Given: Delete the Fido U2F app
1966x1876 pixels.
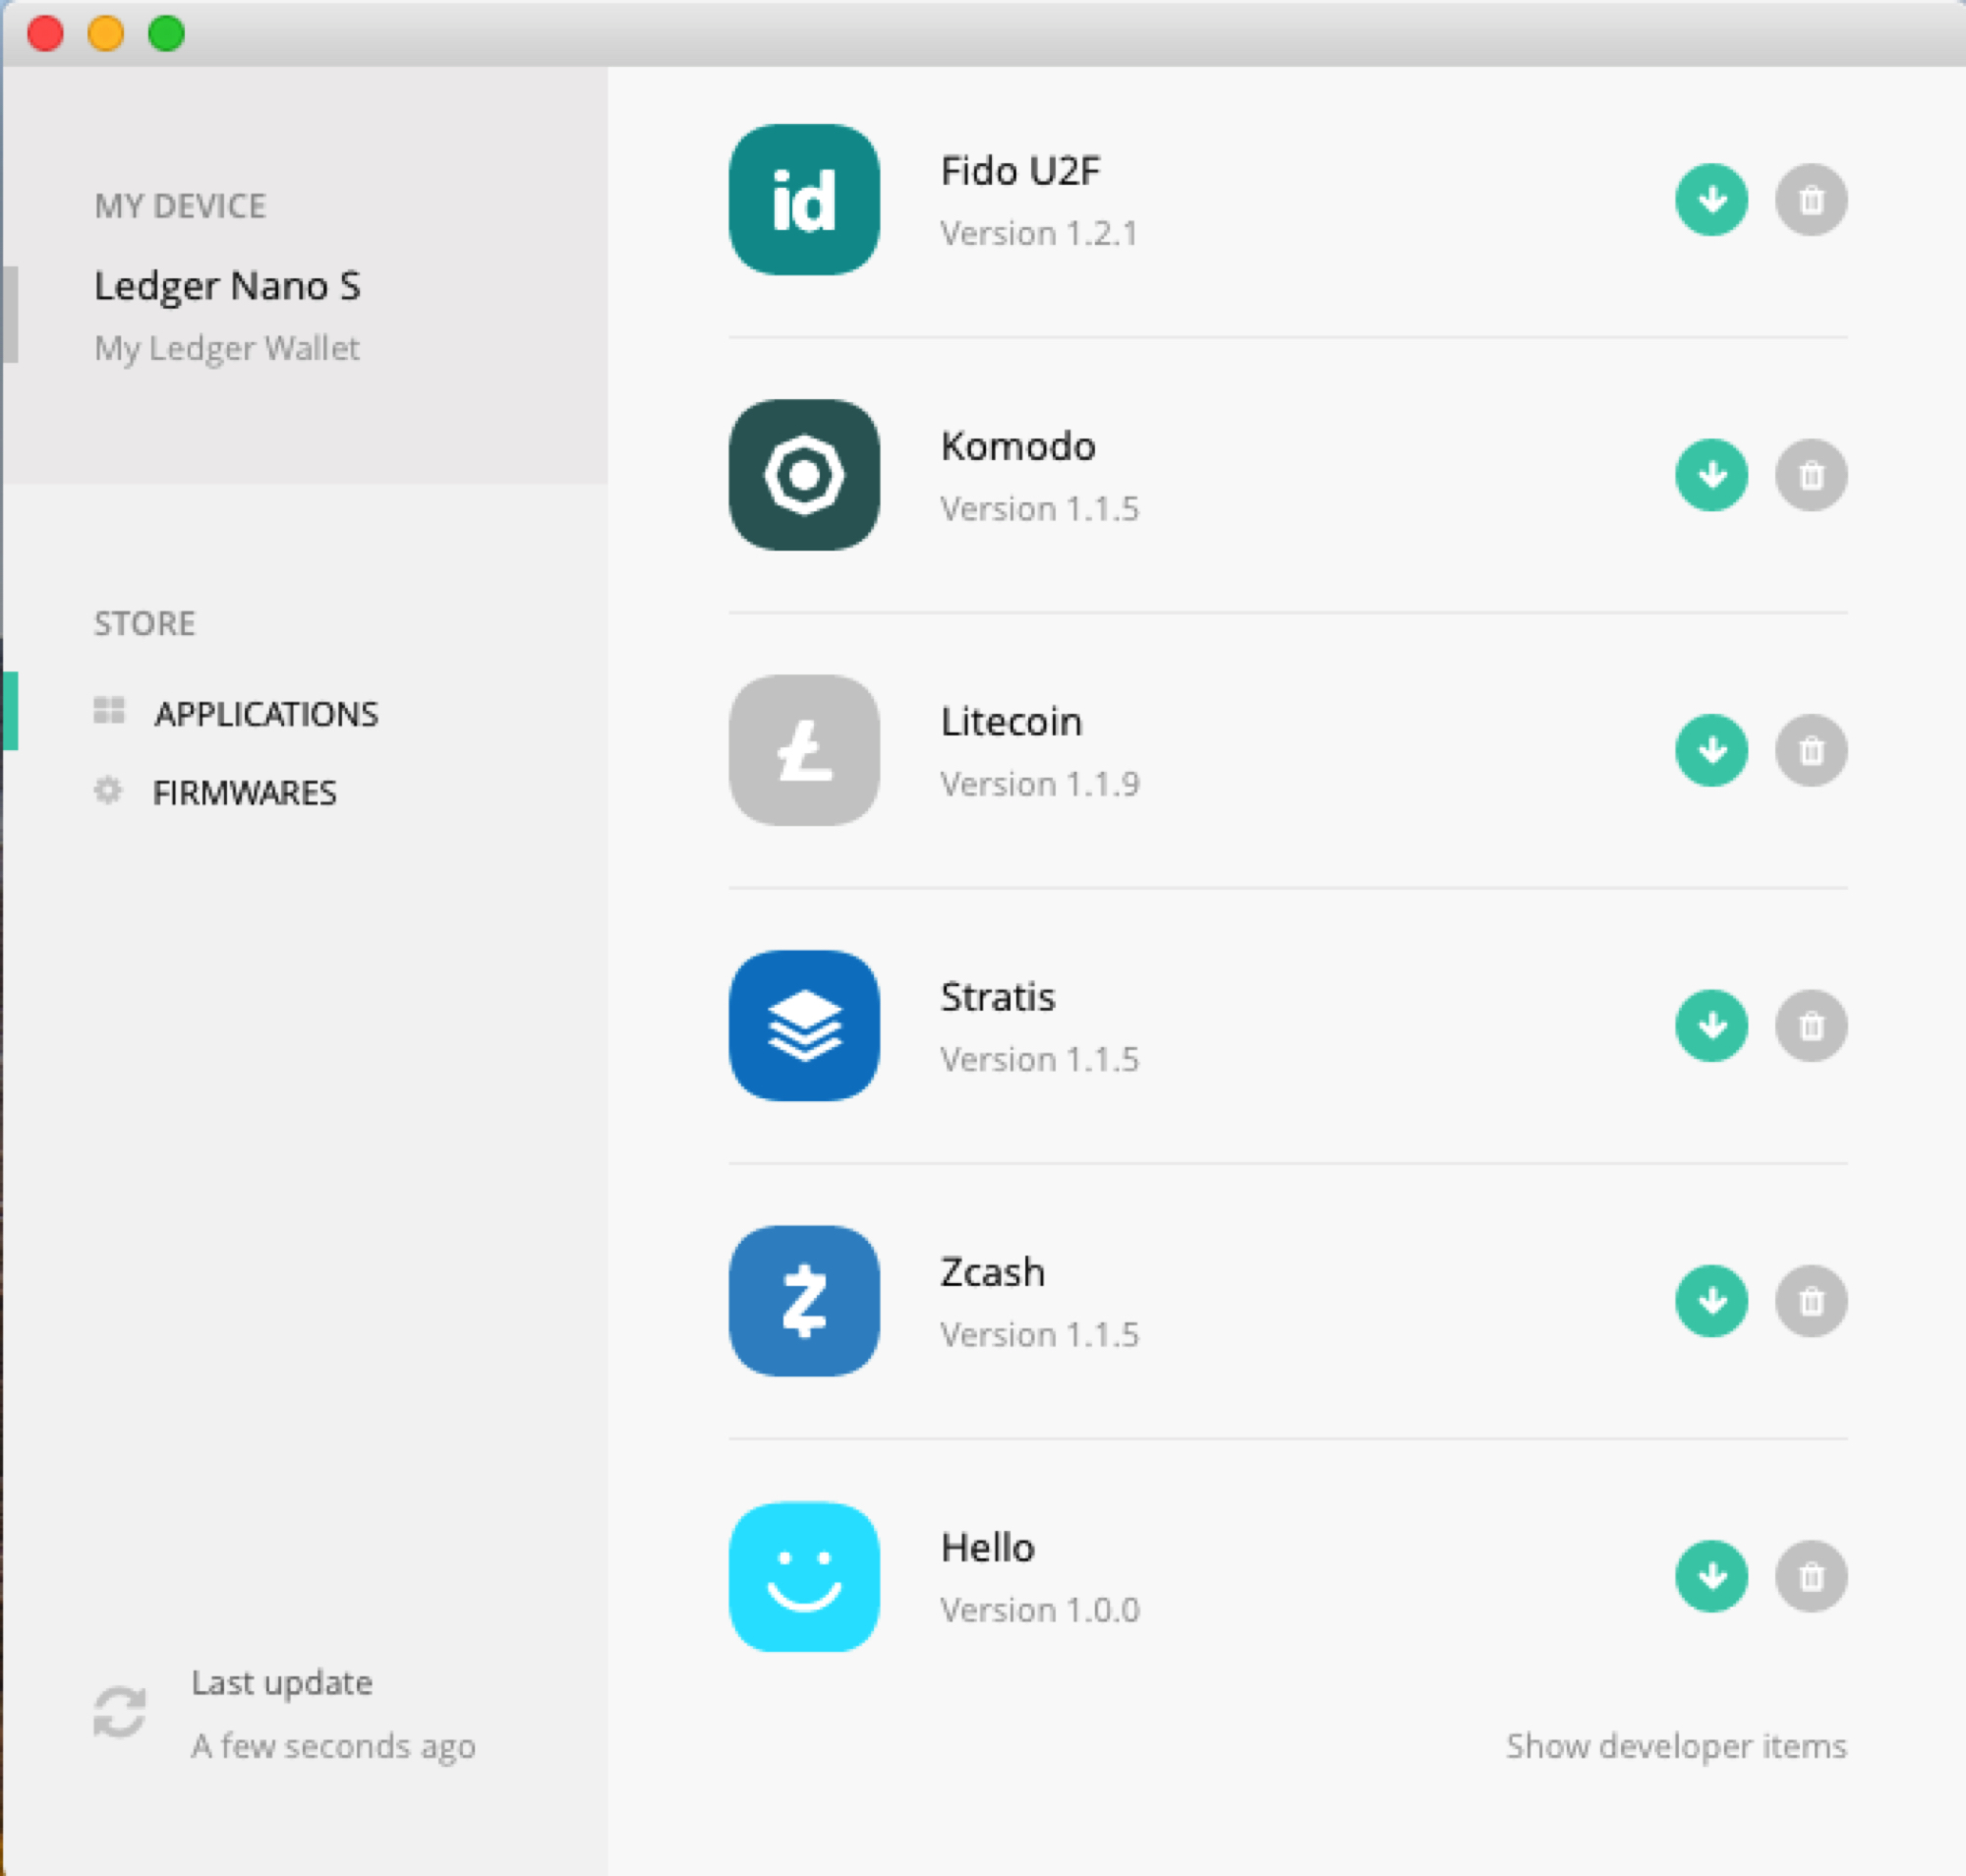Looking at the screenshot, I should 1811,200.
